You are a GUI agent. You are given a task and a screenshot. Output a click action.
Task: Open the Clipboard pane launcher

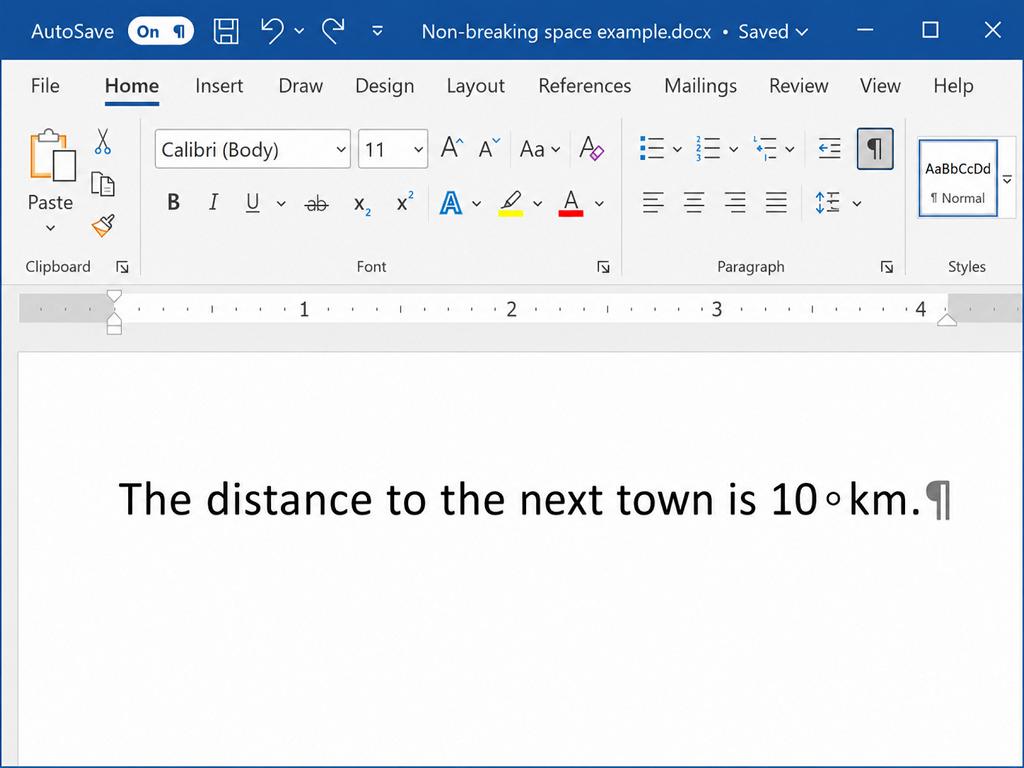point(122,266)
